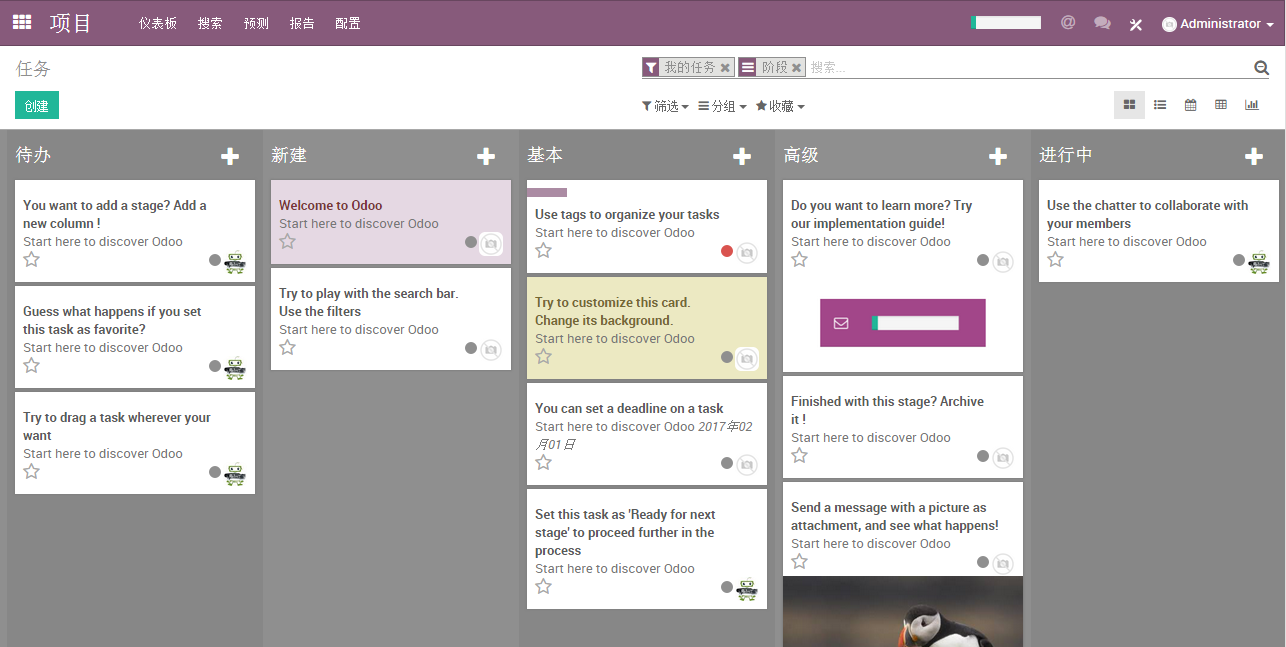Open state dropdown on 'Use the chatter' card
The height and width of the screenshot is (647, 1286).
click(1239, 260)
